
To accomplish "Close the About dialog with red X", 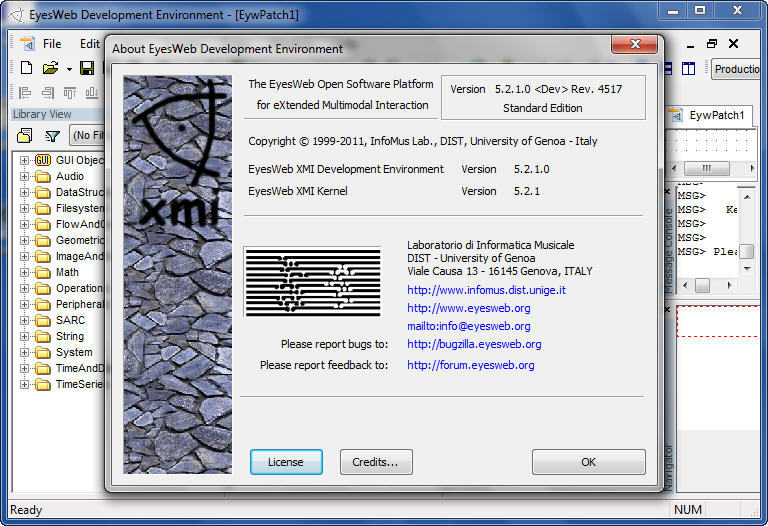I will click(635, 44).
